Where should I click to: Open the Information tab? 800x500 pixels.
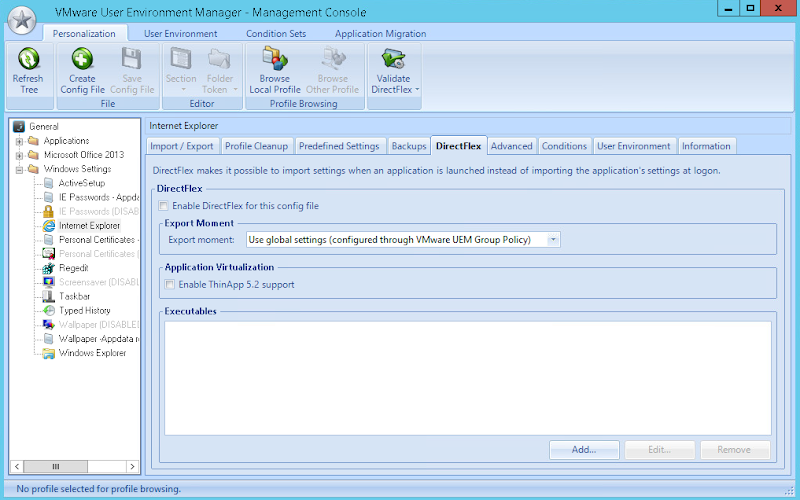tap(706, 146)
